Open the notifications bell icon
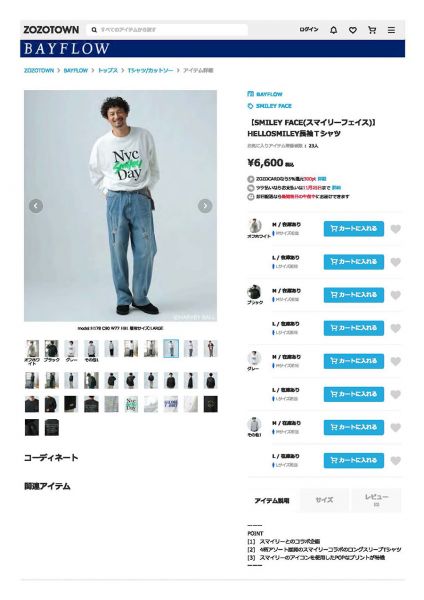Image resolution: width=424 pixels, height=600 pixels. coord(333,30)
